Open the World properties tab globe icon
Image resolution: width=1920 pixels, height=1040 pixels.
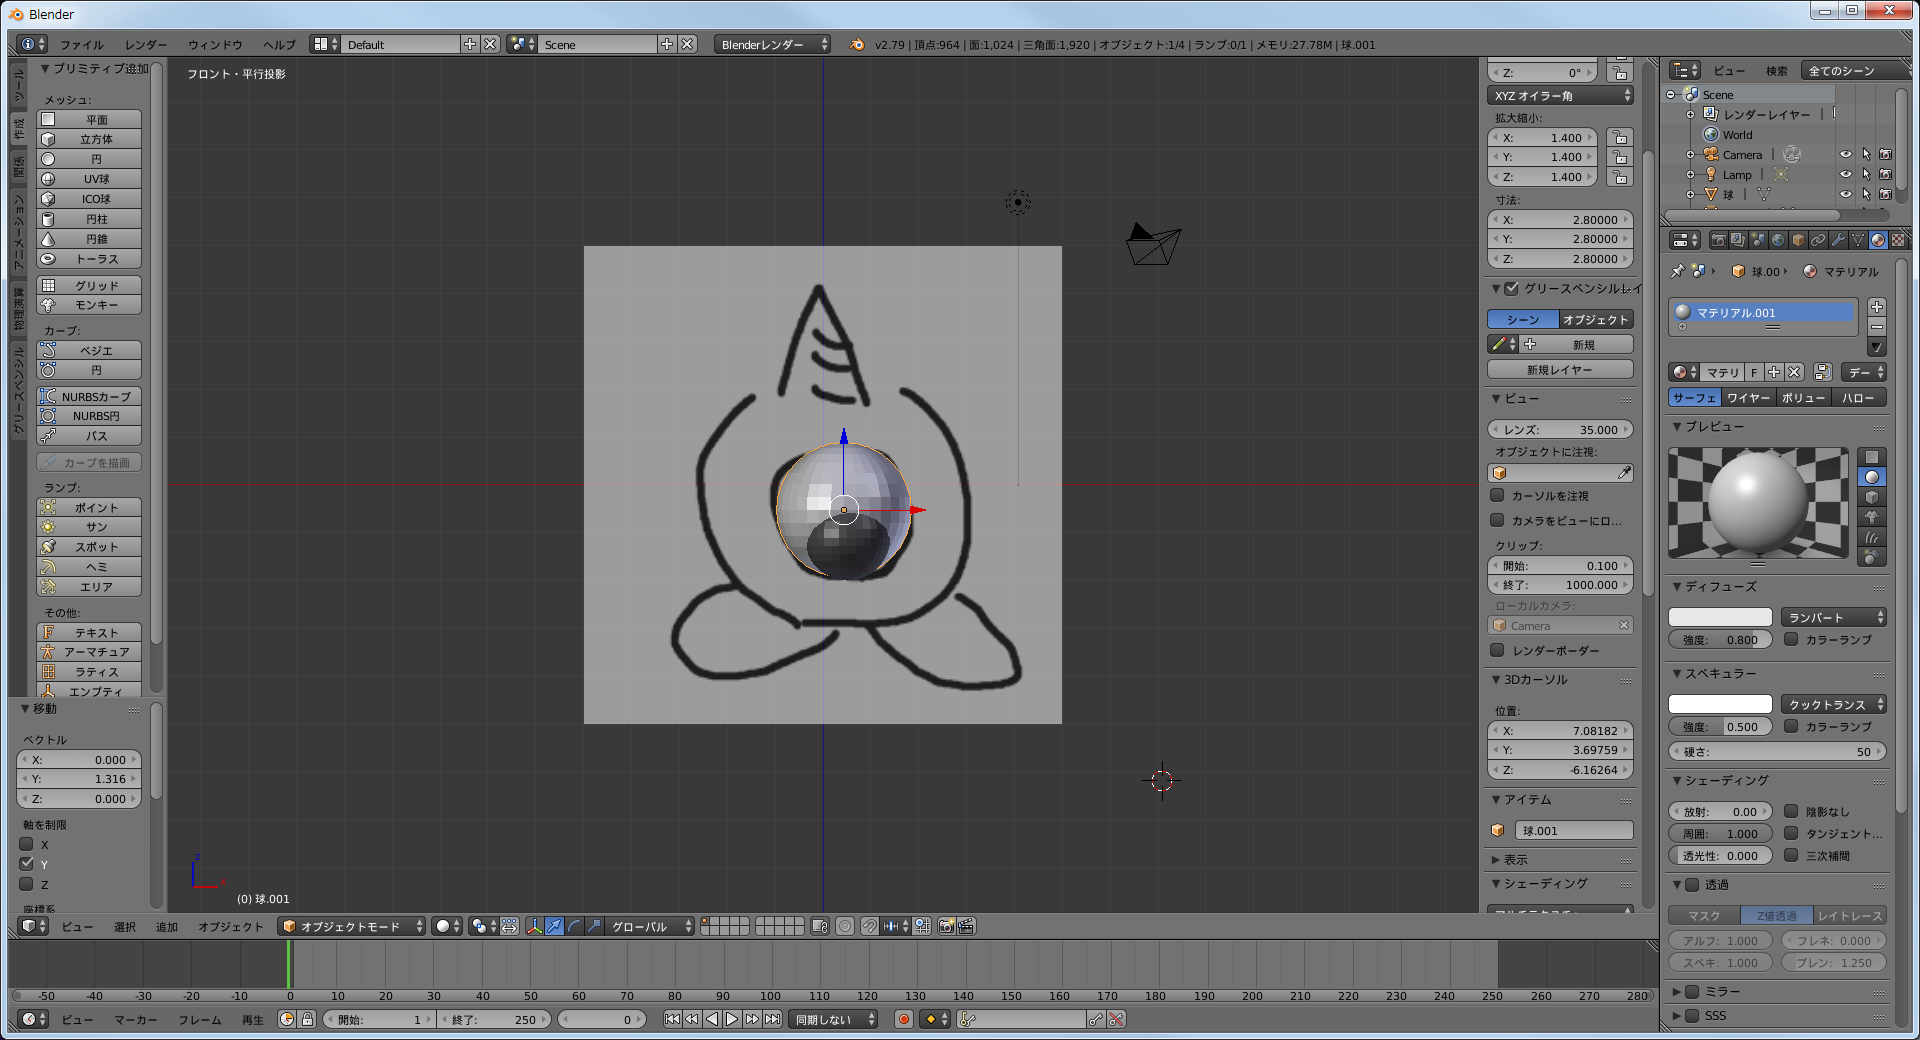pos(1778,240)
